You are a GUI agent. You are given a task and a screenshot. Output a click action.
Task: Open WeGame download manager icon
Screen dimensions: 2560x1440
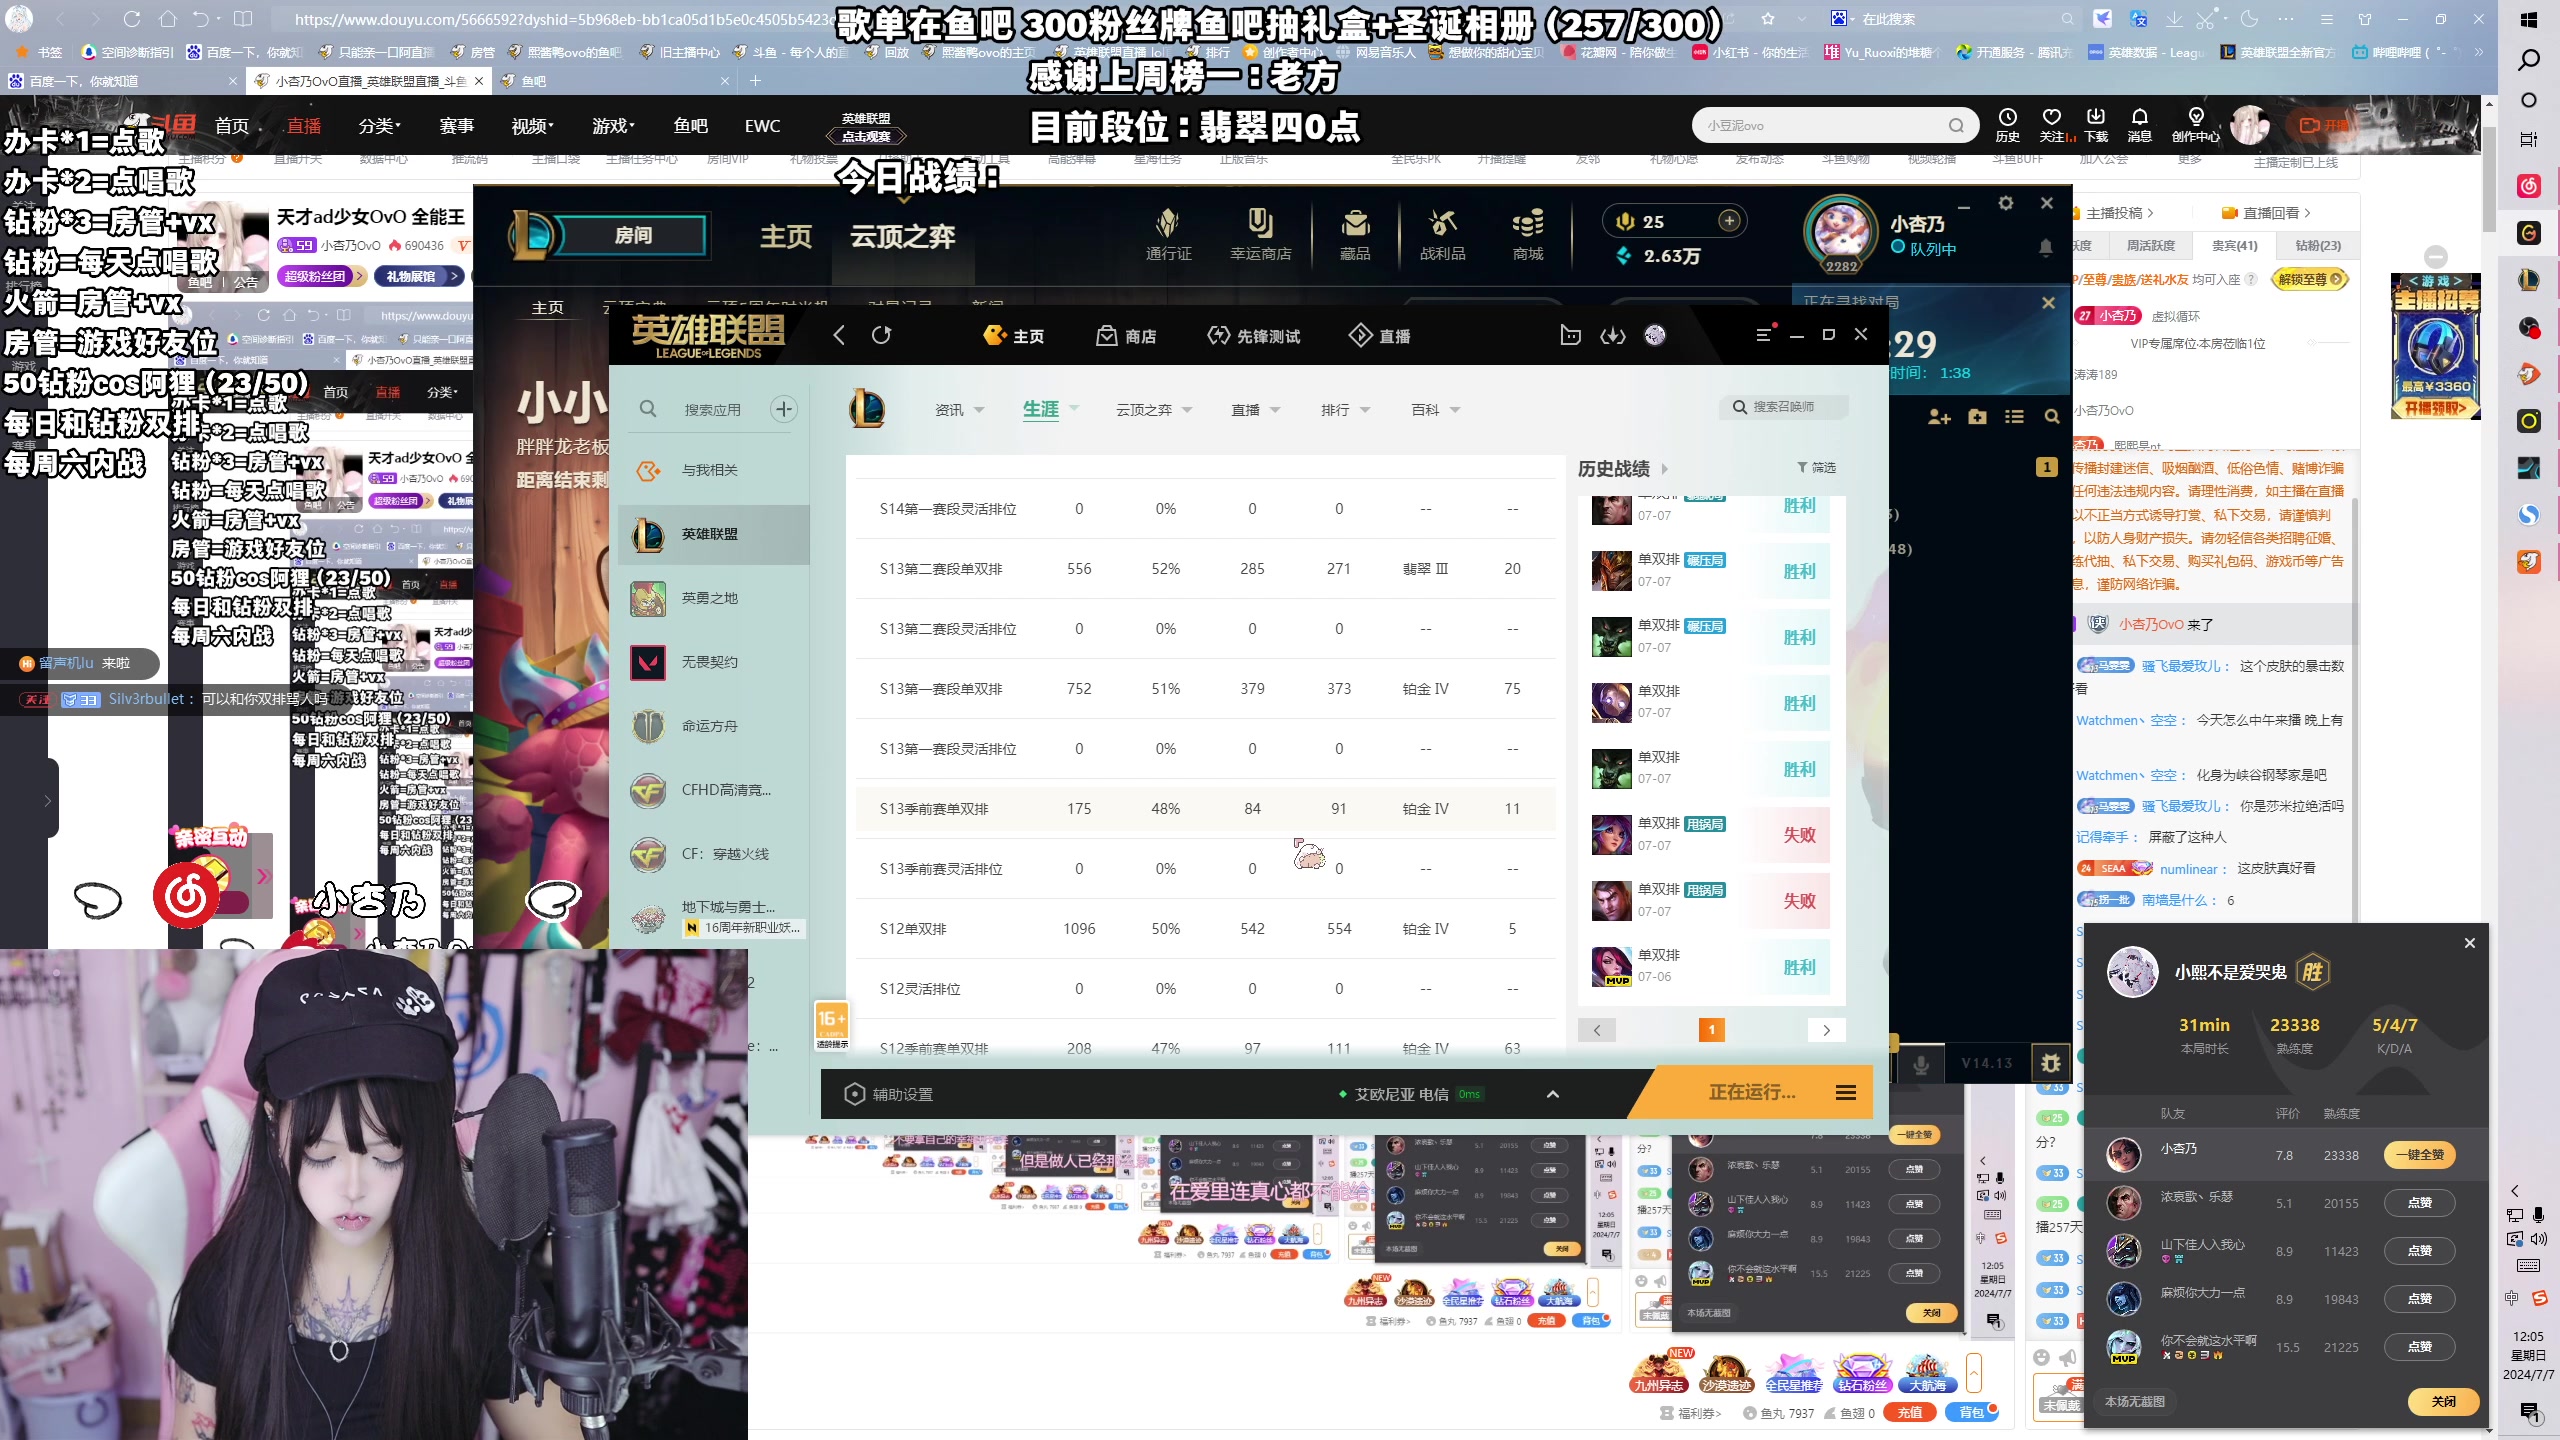[x=1613, y=335]
